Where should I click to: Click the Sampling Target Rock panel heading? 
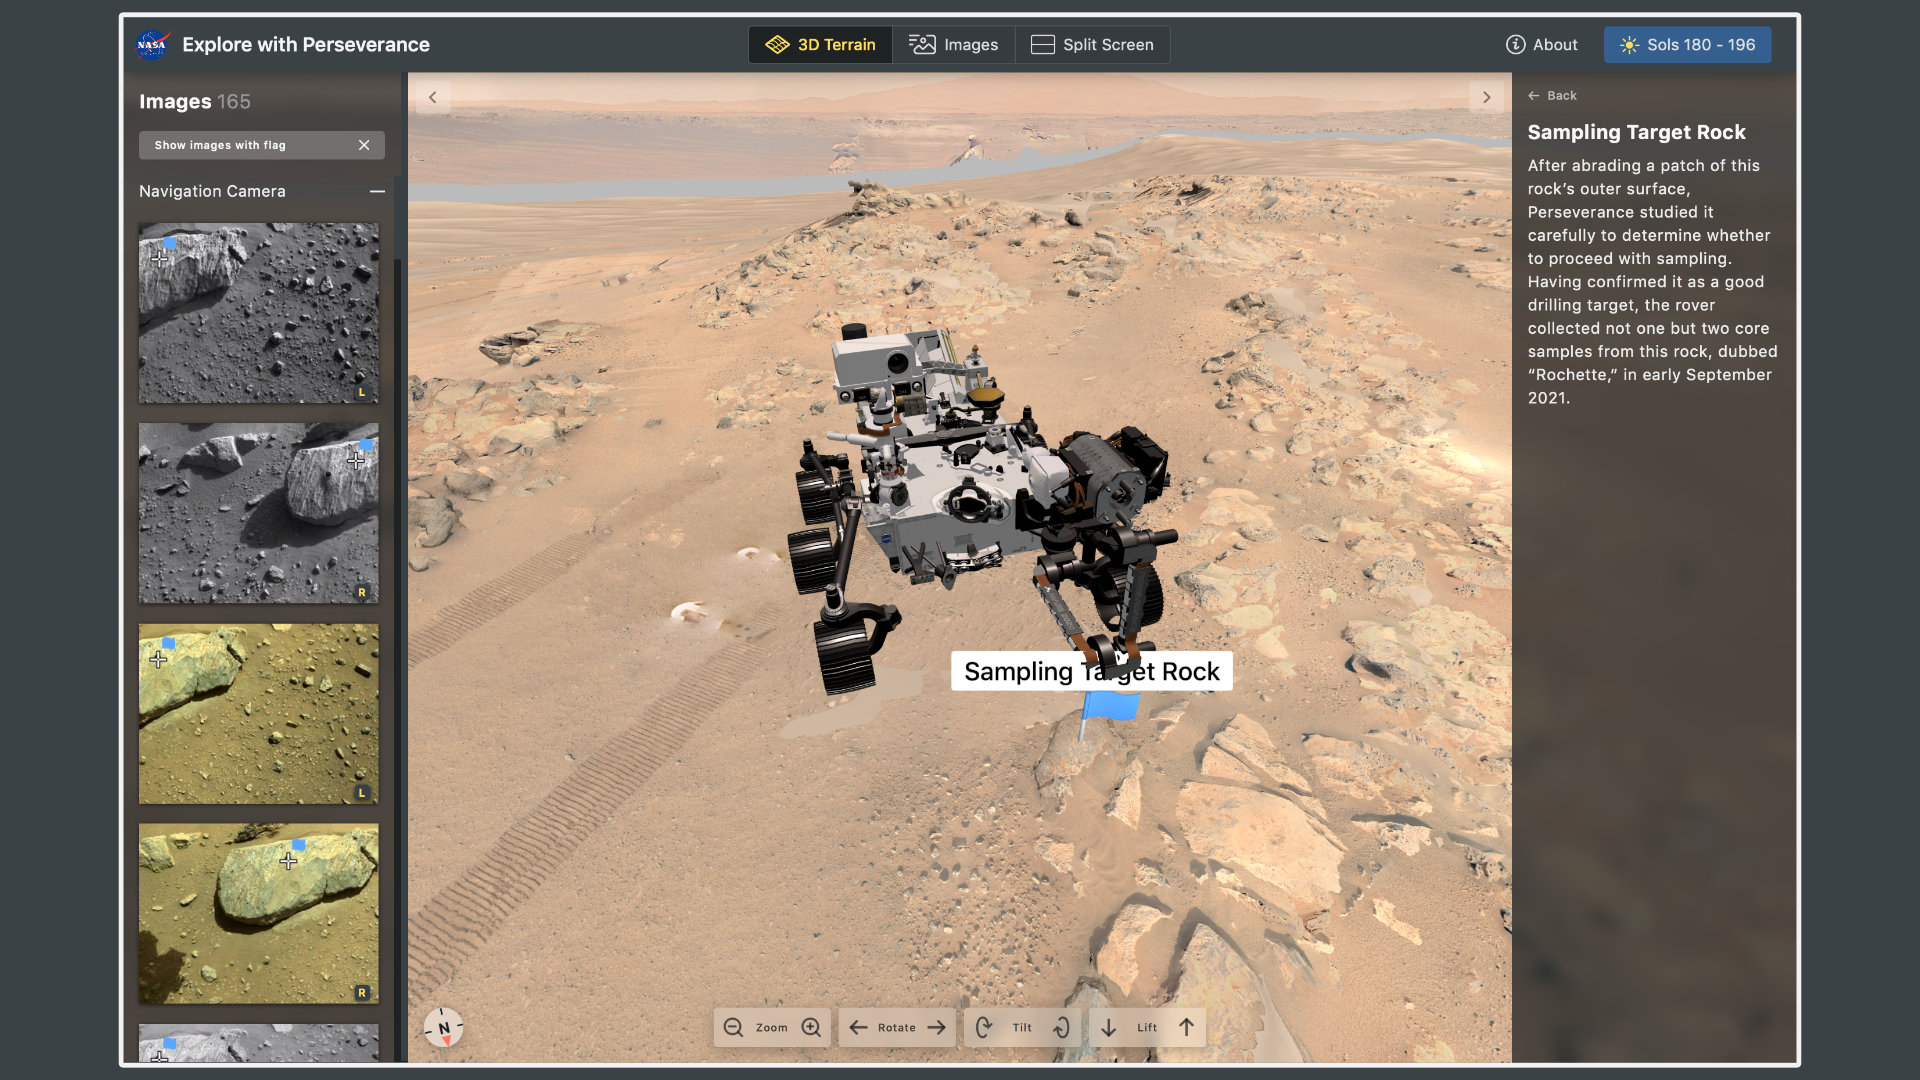[1636, 132]
